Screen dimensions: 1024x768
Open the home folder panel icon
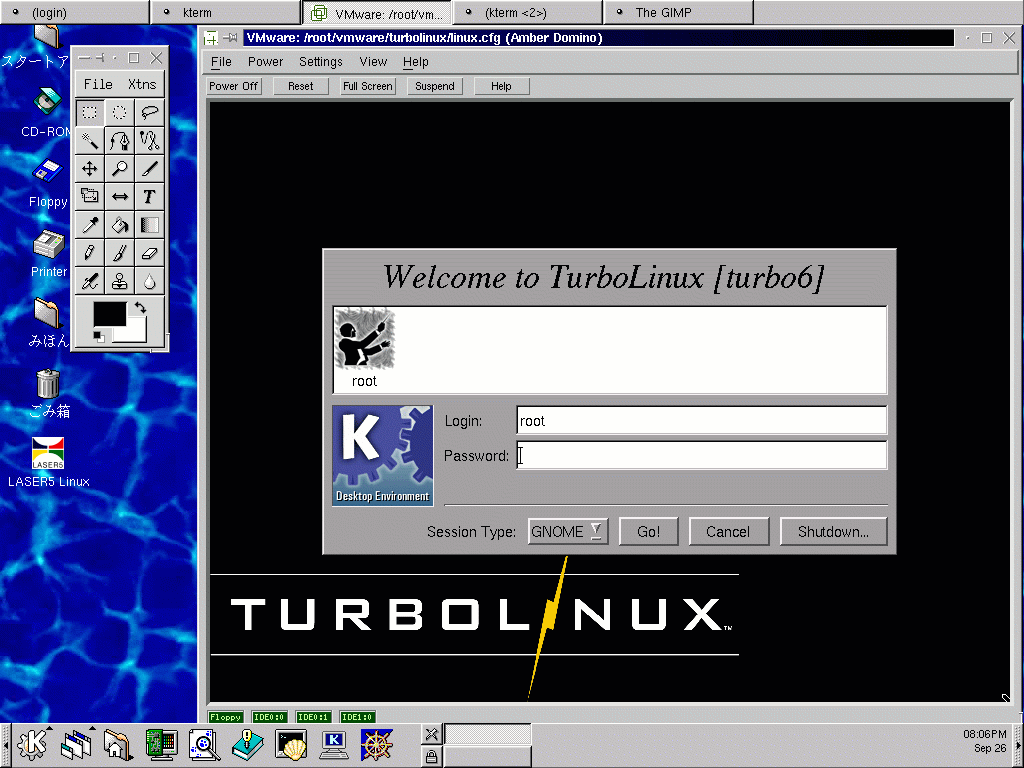coord(118,744)
